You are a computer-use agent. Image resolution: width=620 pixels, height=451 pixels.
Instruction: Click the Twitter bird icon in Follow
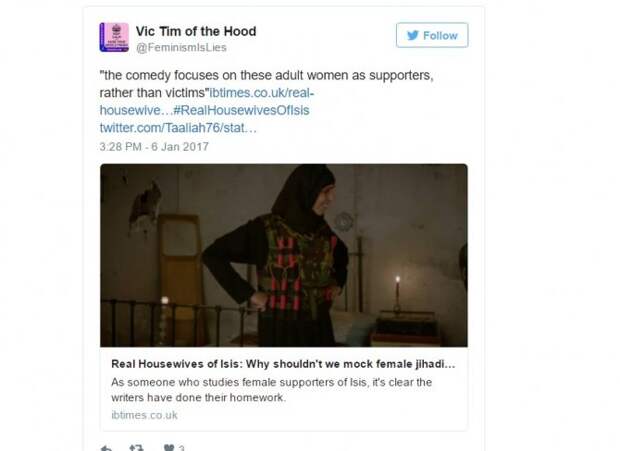(413, 36)
